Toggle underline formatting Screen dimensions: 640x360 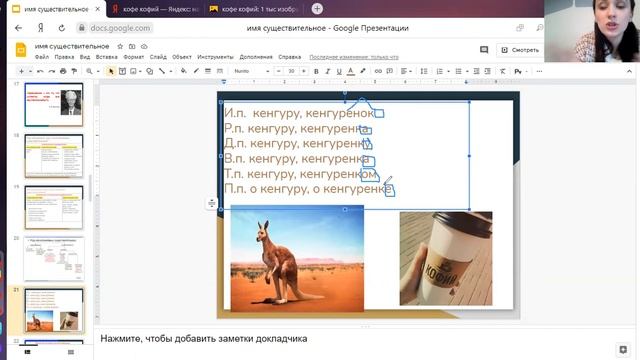(x=339, y=71)
